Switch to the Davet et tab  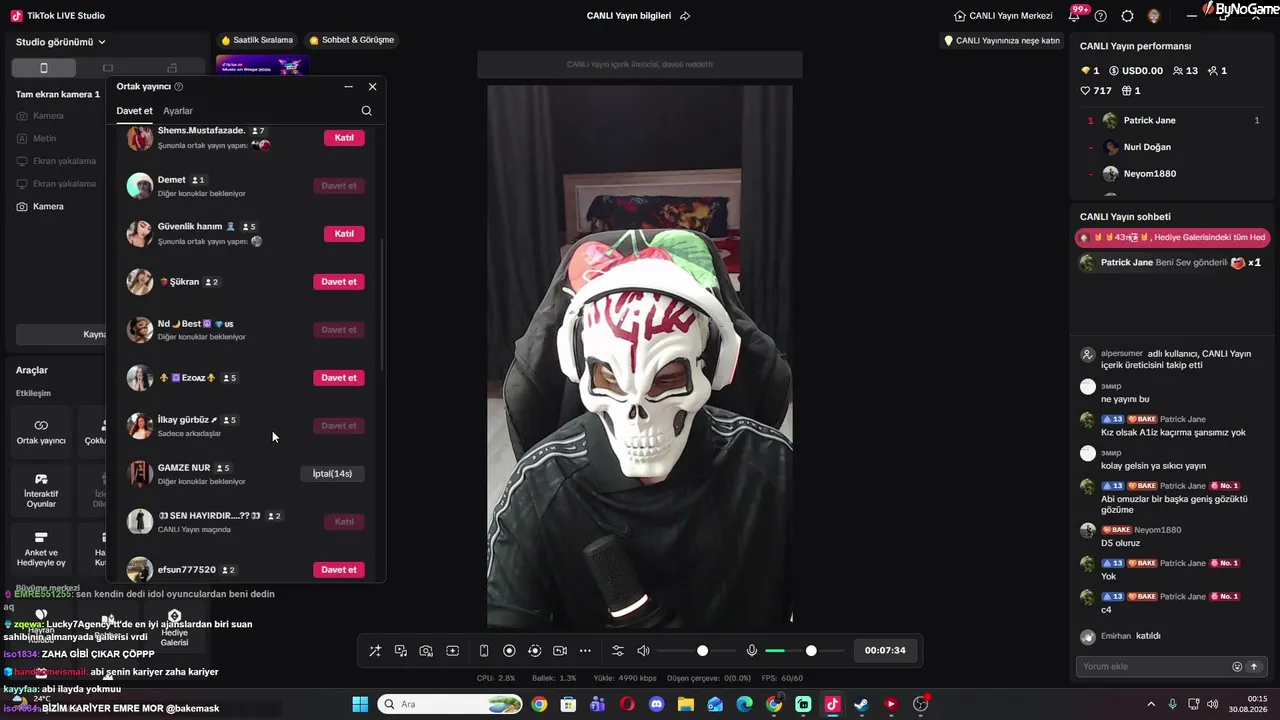(x=134, y=111)
